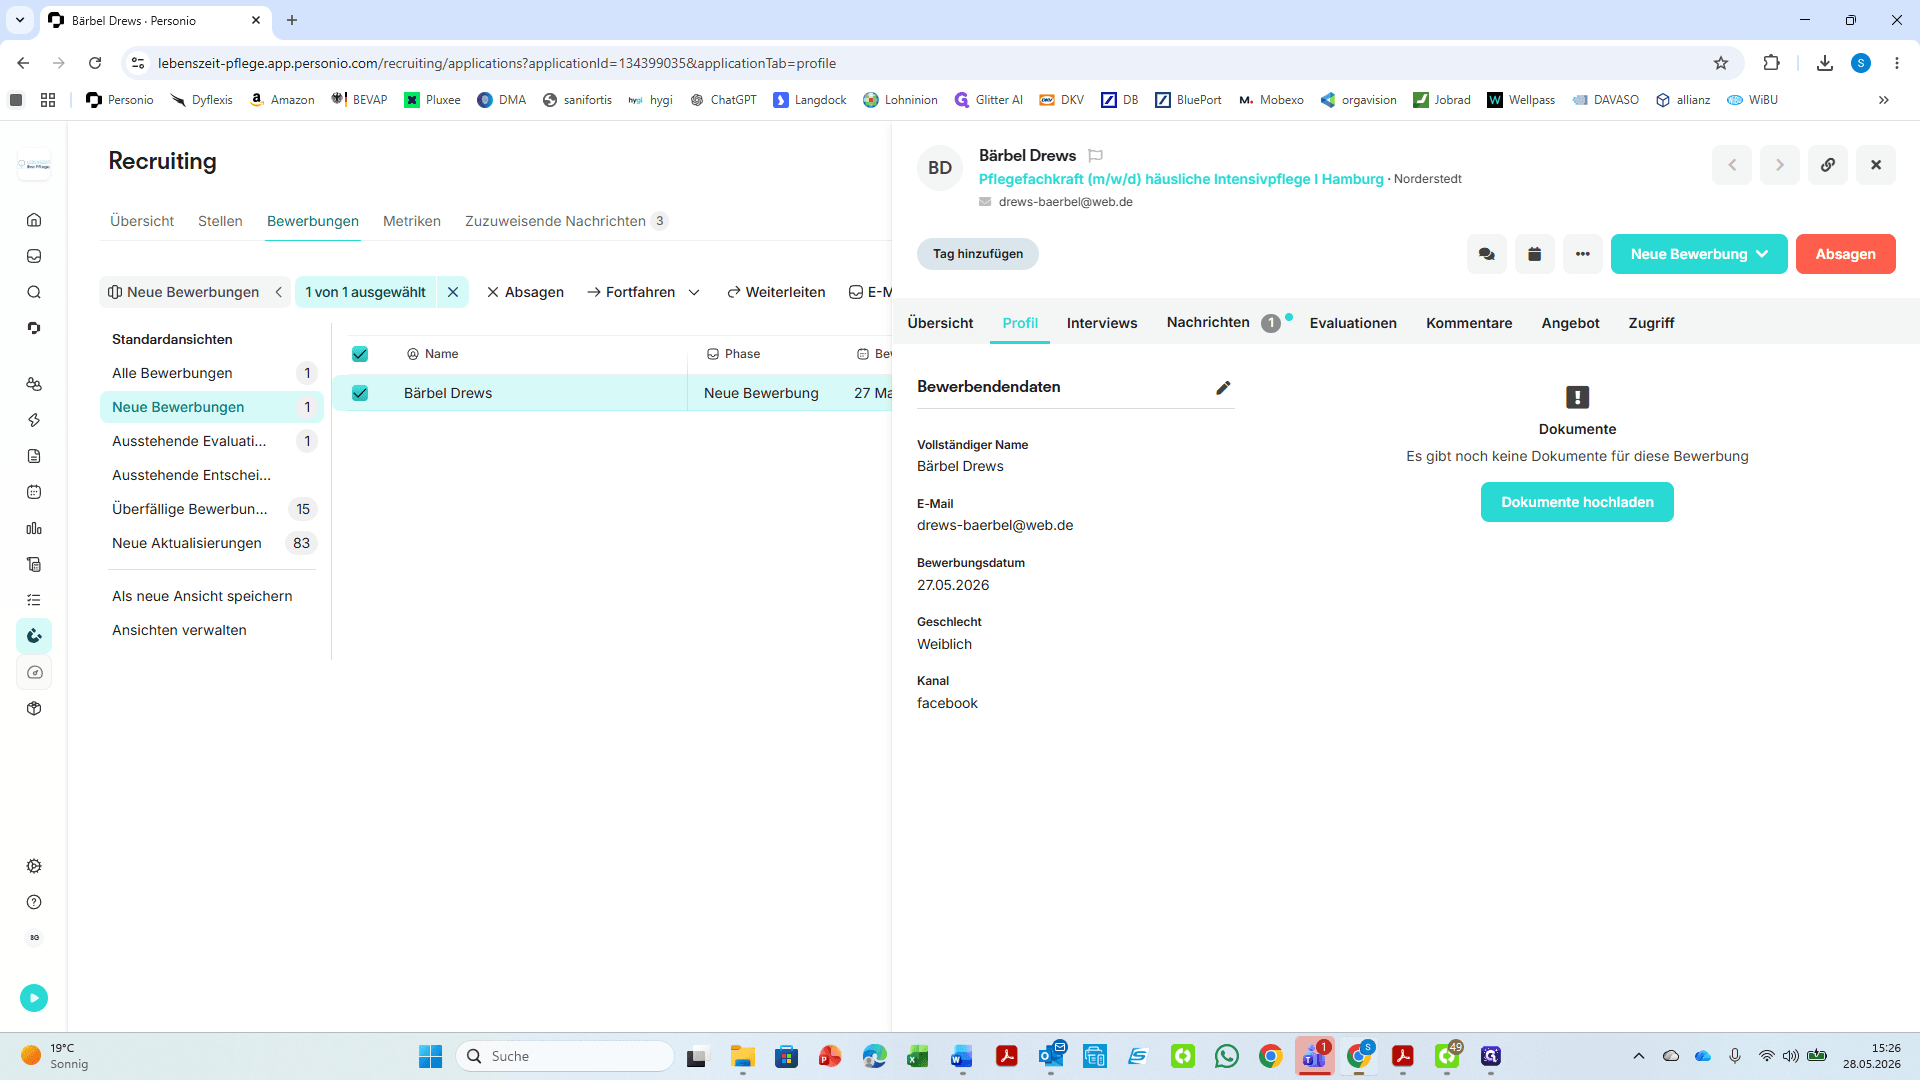
Task: Go to next applicant arrow
Action: 1780,165
